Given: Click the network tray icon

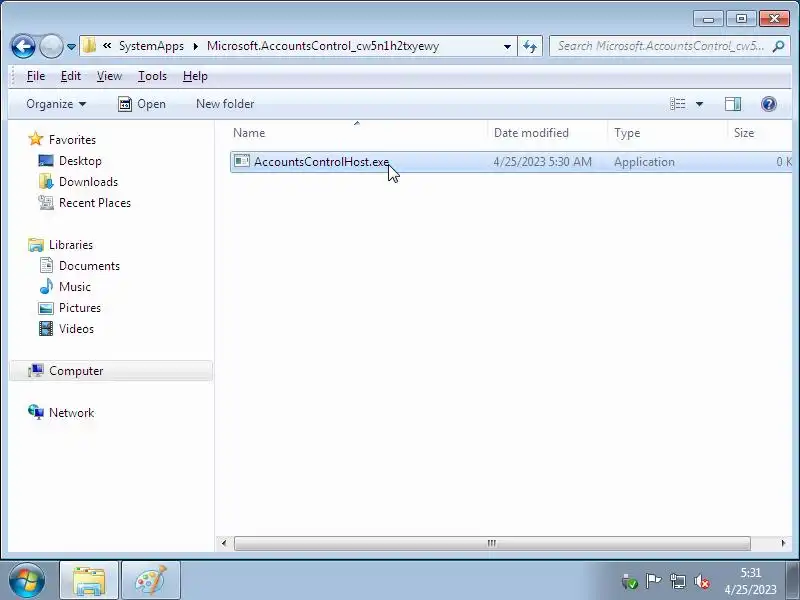Looking at the screenshot, I should pos(678,581).
